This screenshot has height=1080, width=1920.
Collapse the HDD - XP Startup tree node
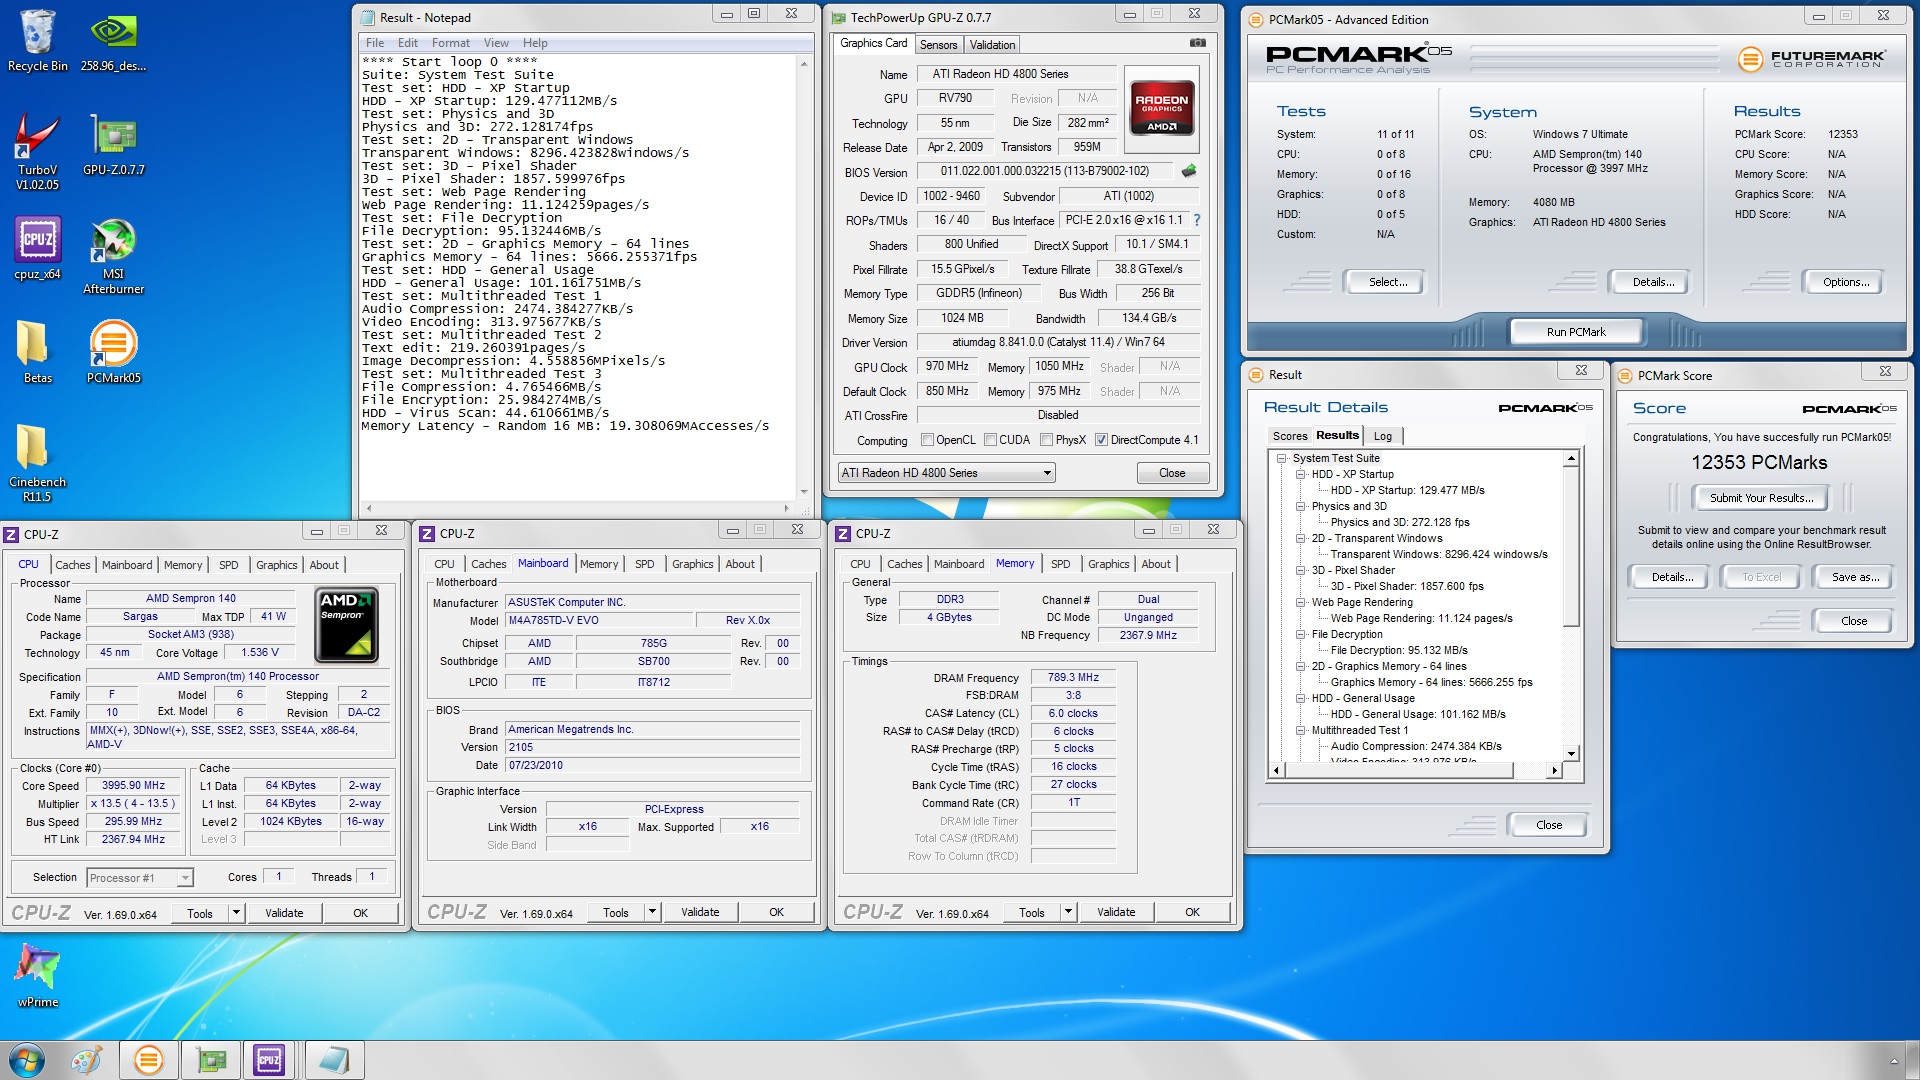[1301, 474]
